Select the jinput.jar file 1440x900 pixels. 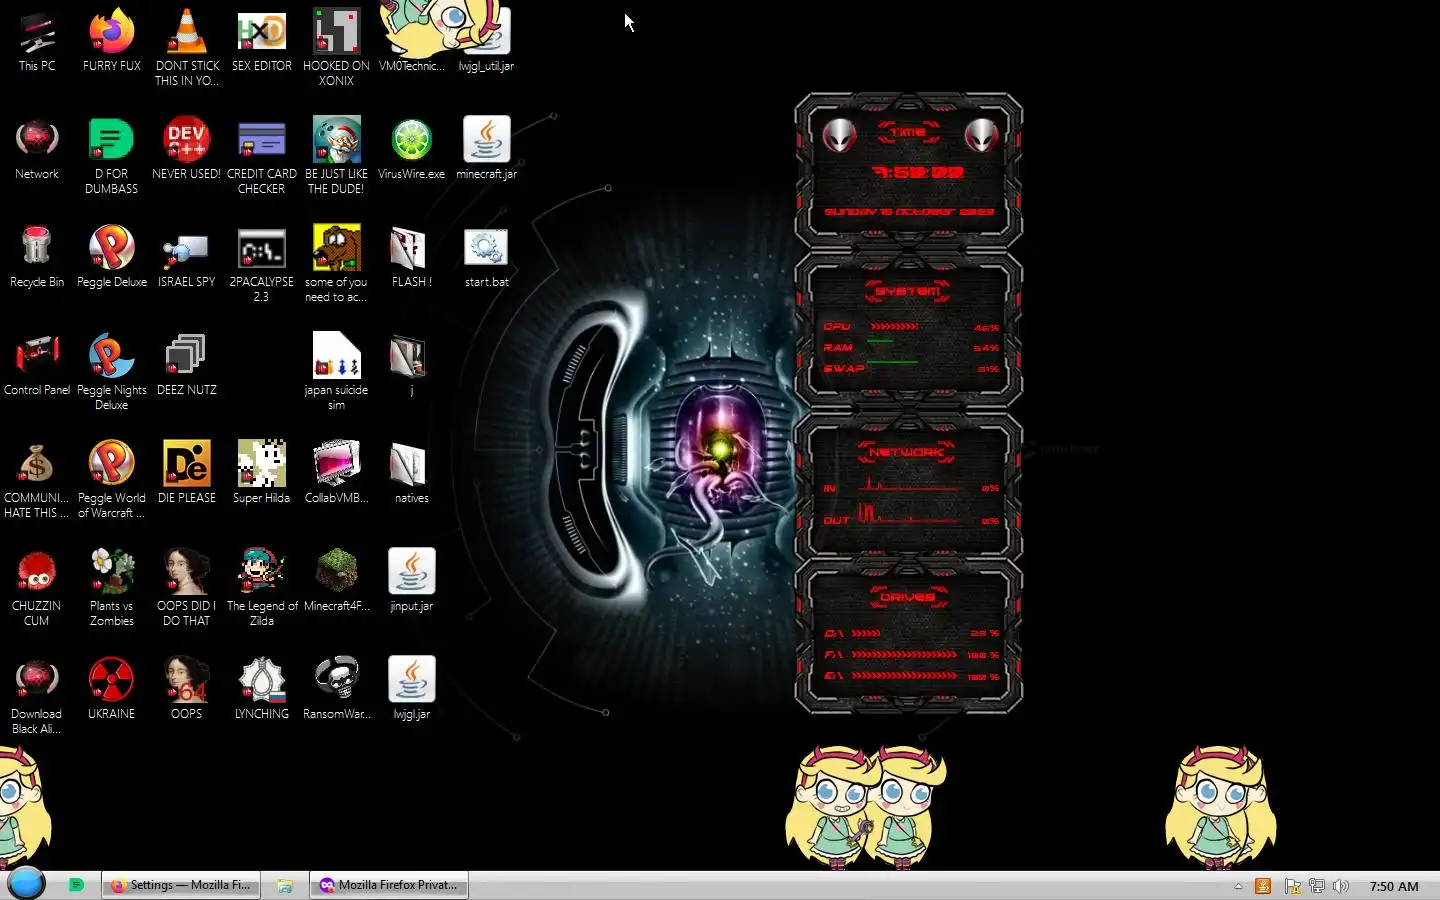pos(411,580)
